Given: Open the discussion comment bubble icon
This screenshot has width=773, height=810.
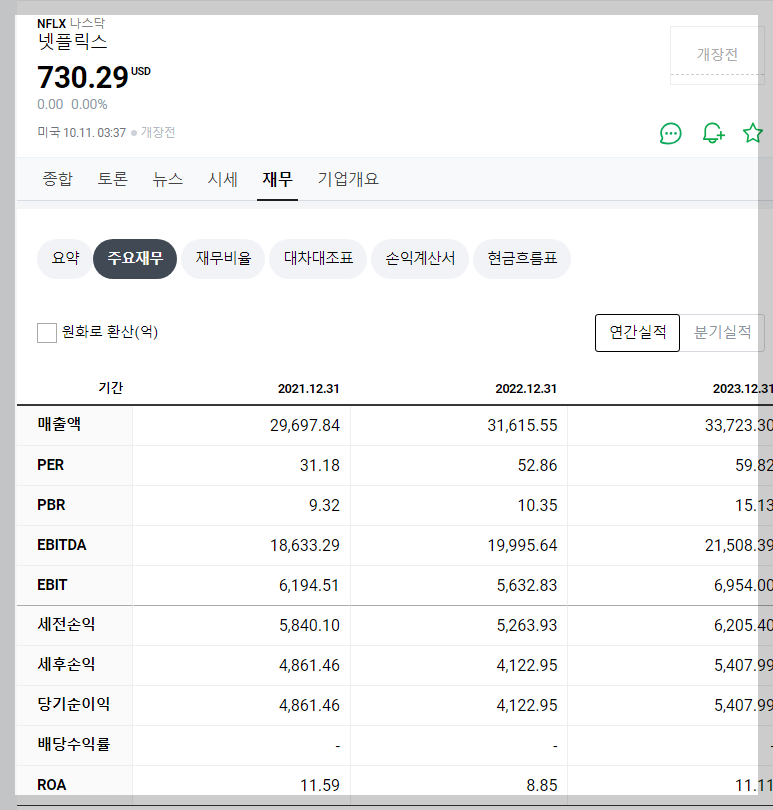Looking at the screenshot, I should pos(671,132).
